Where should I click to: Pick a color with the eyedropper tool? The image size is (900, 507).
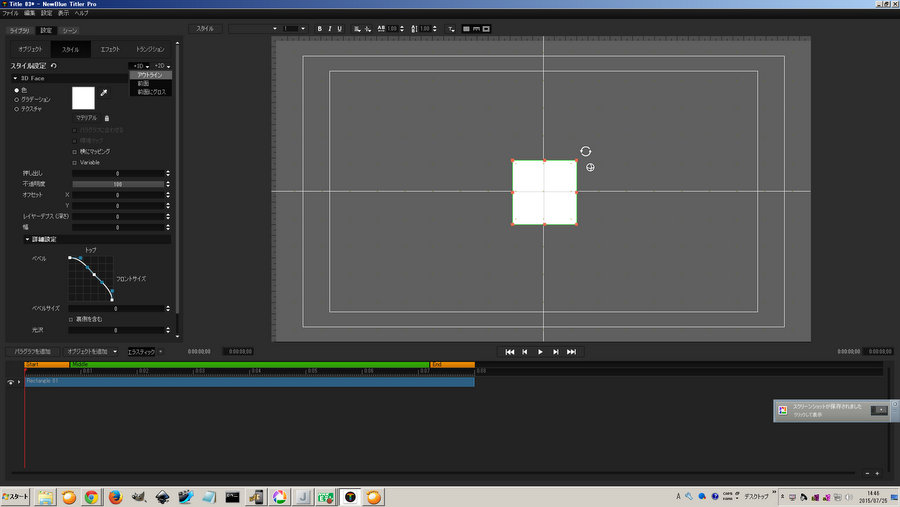[104, 92]
